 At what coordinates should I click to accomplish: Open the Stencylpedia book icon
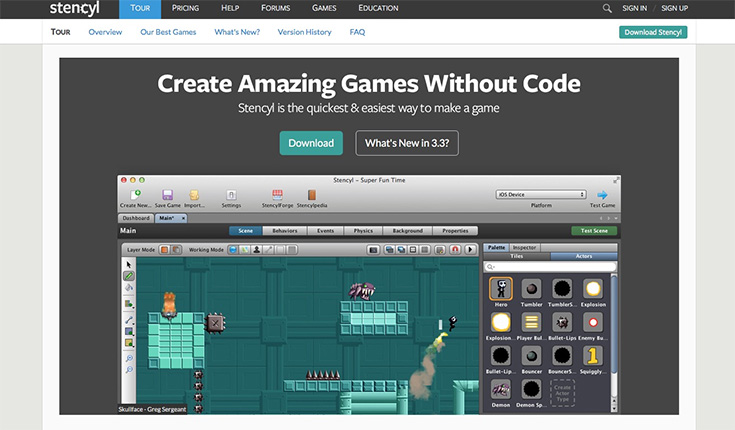click(312, 195)
